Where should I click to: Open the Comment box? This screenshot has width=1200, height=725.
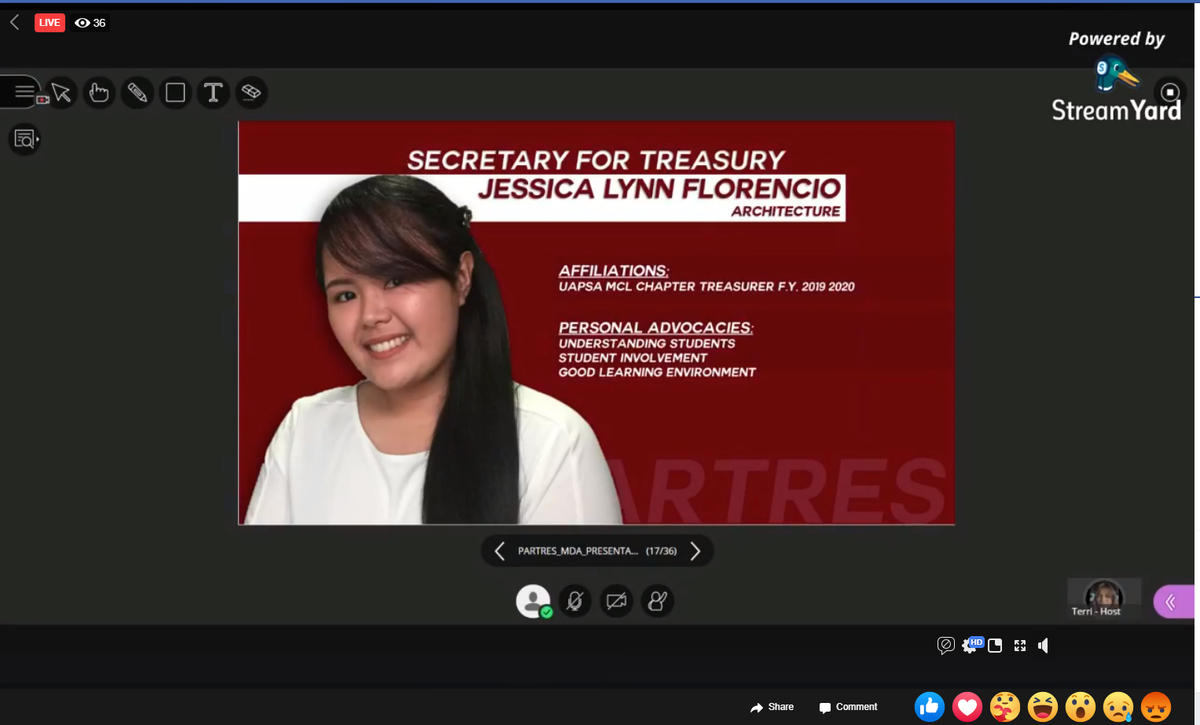tap(848, 707)
